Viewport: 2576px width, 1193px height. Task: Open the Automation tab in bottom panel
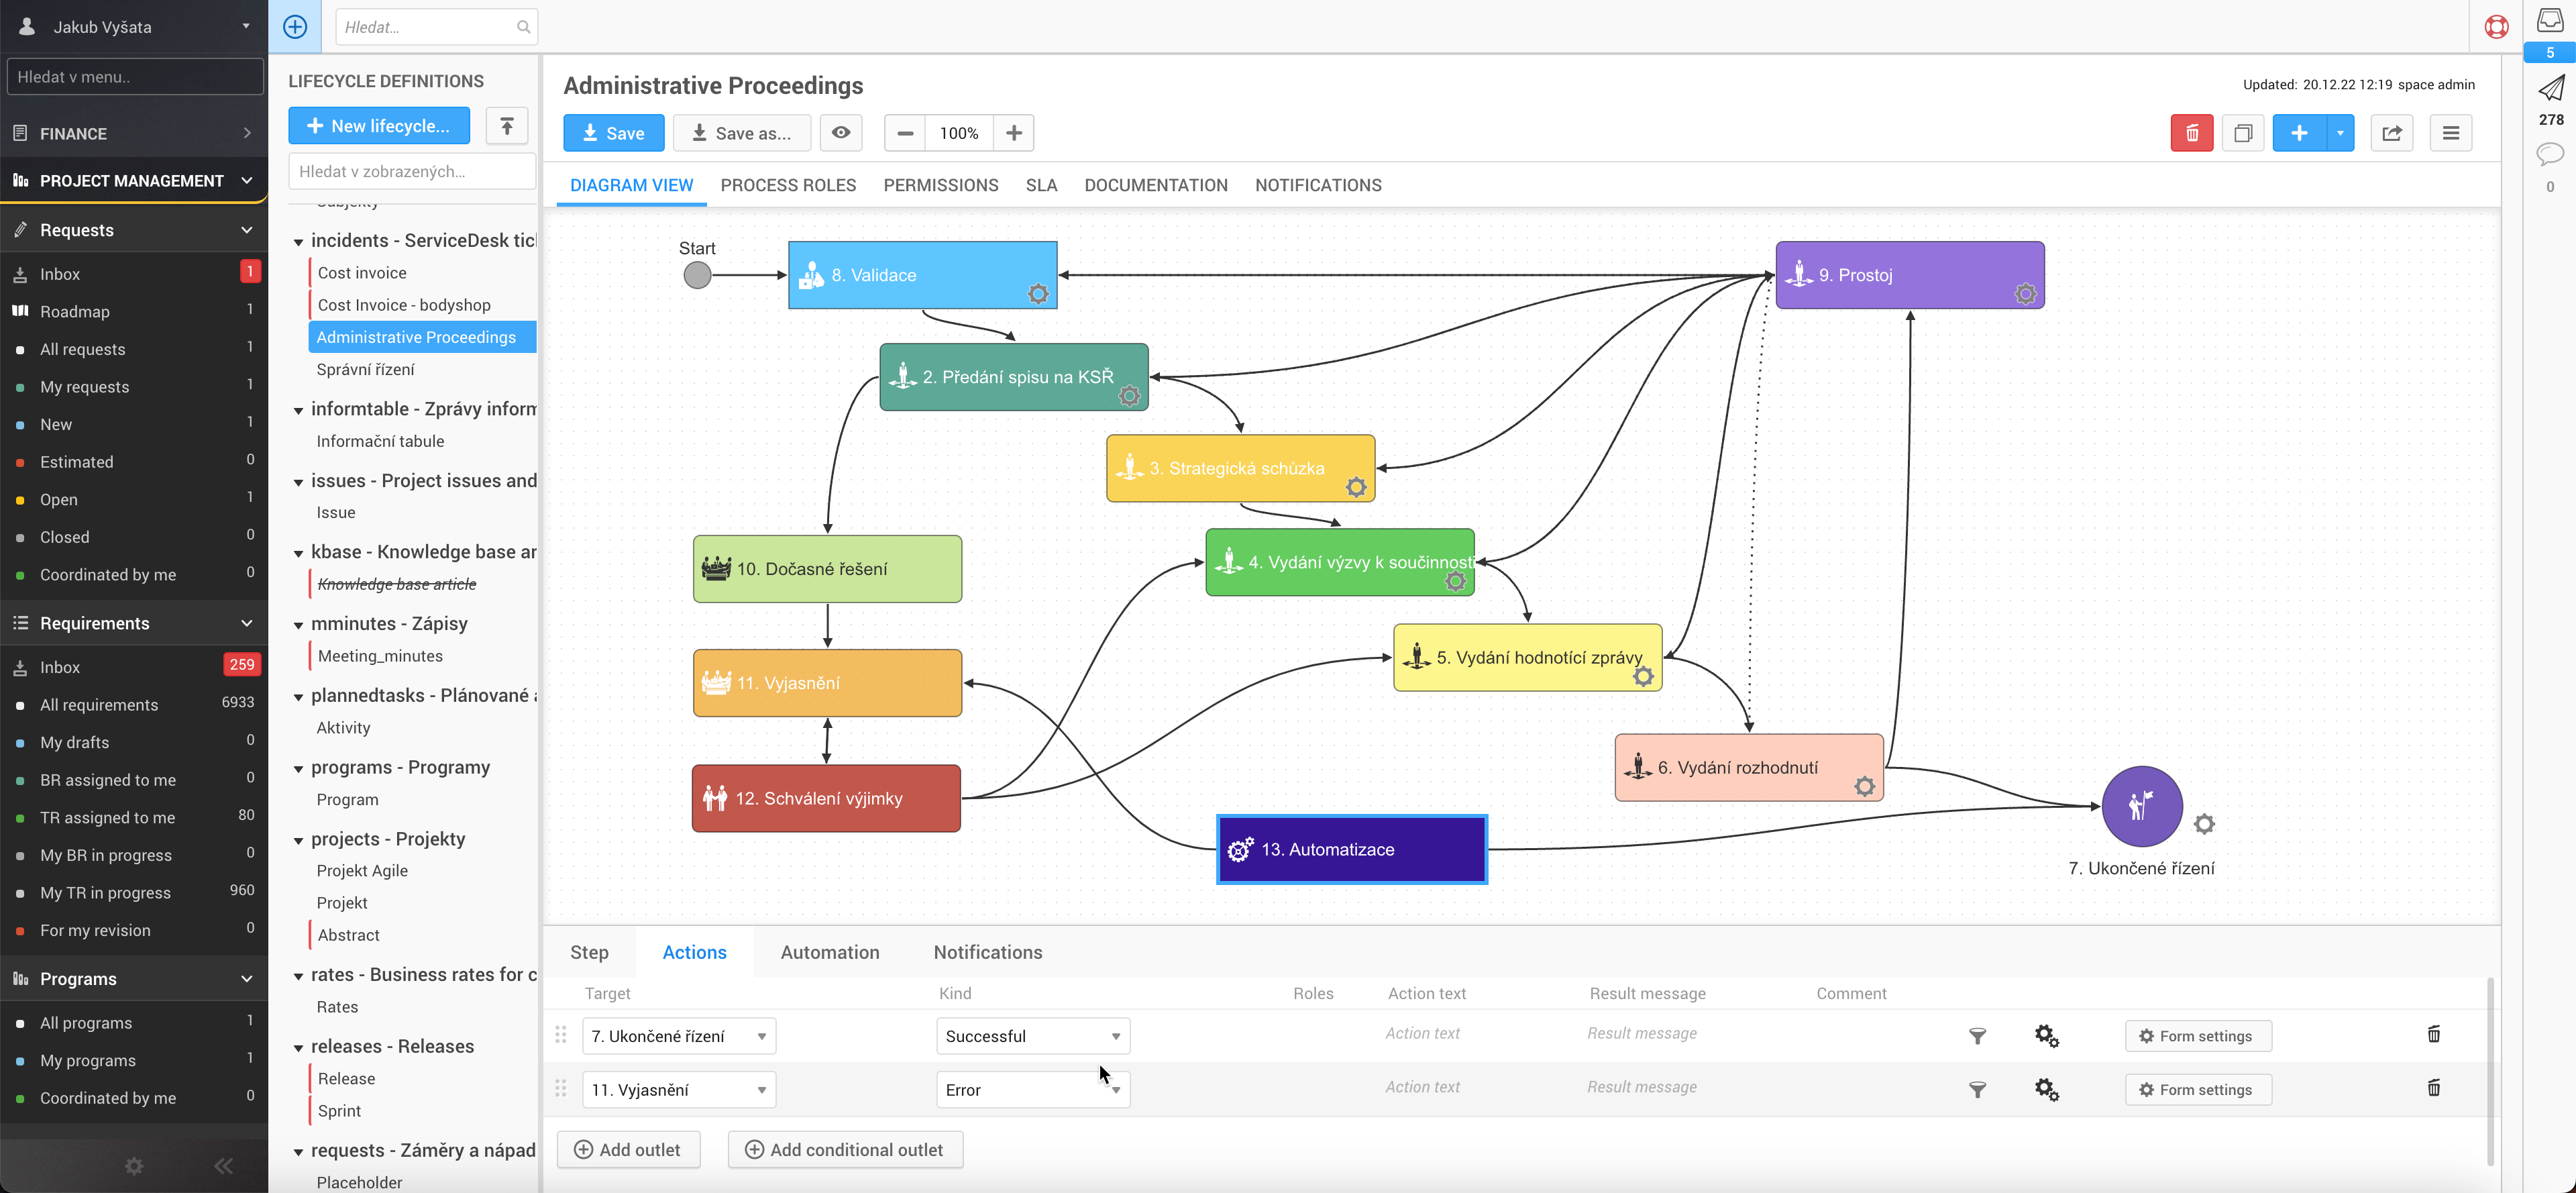pos(829,952)
